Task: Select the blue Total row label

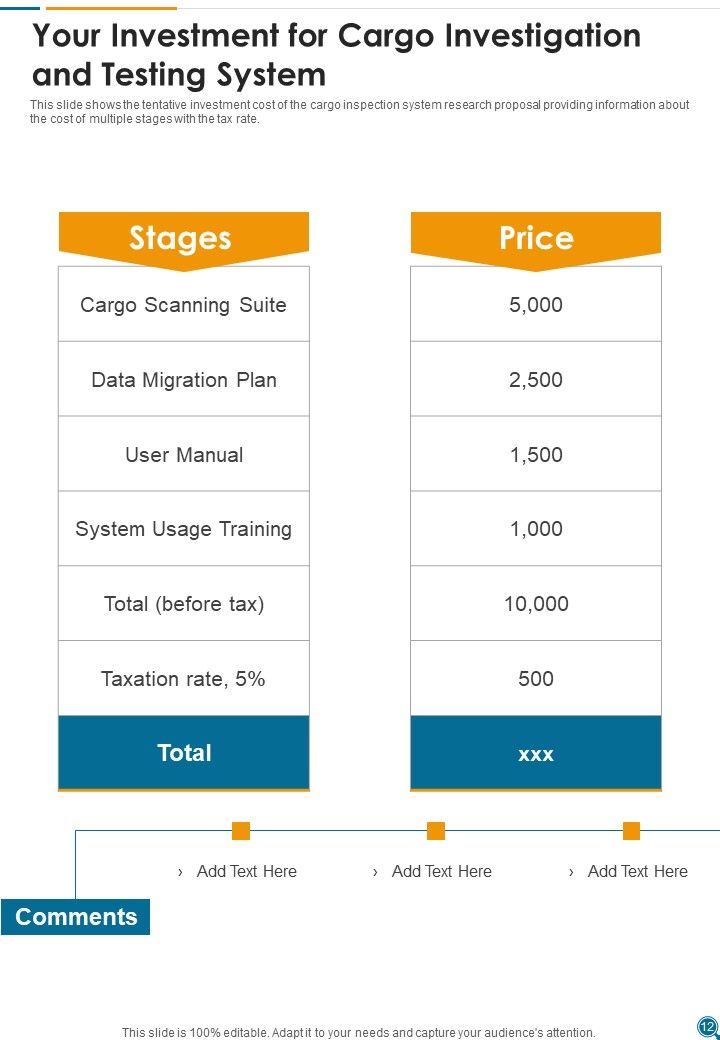Action: 184,753
